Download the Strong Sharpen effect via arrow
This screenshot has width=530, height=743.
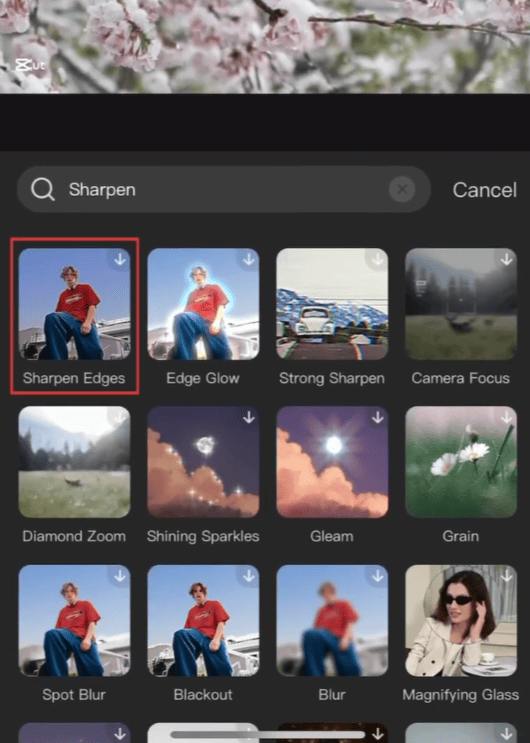(378, 259)
